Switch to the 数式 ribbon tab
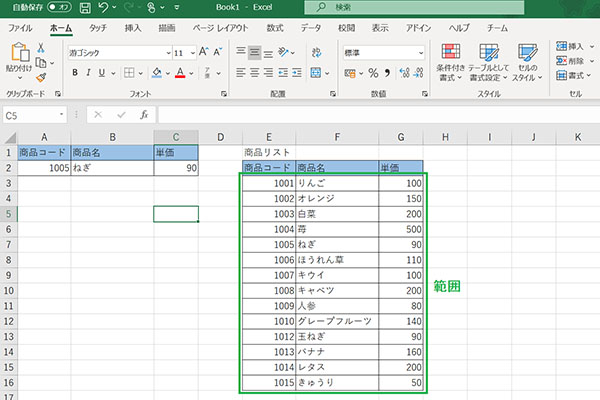The height and width of the screenshot is (400, 600). click(x=274, y=28)
